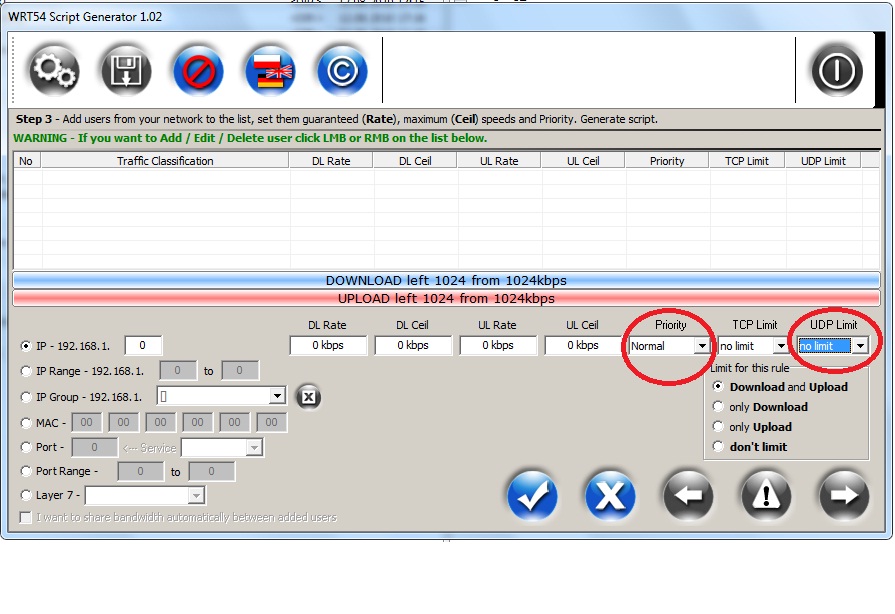Click the TCP Limit column header in list
This screenshot has height=614, width=895.
[x=747, y=161]
